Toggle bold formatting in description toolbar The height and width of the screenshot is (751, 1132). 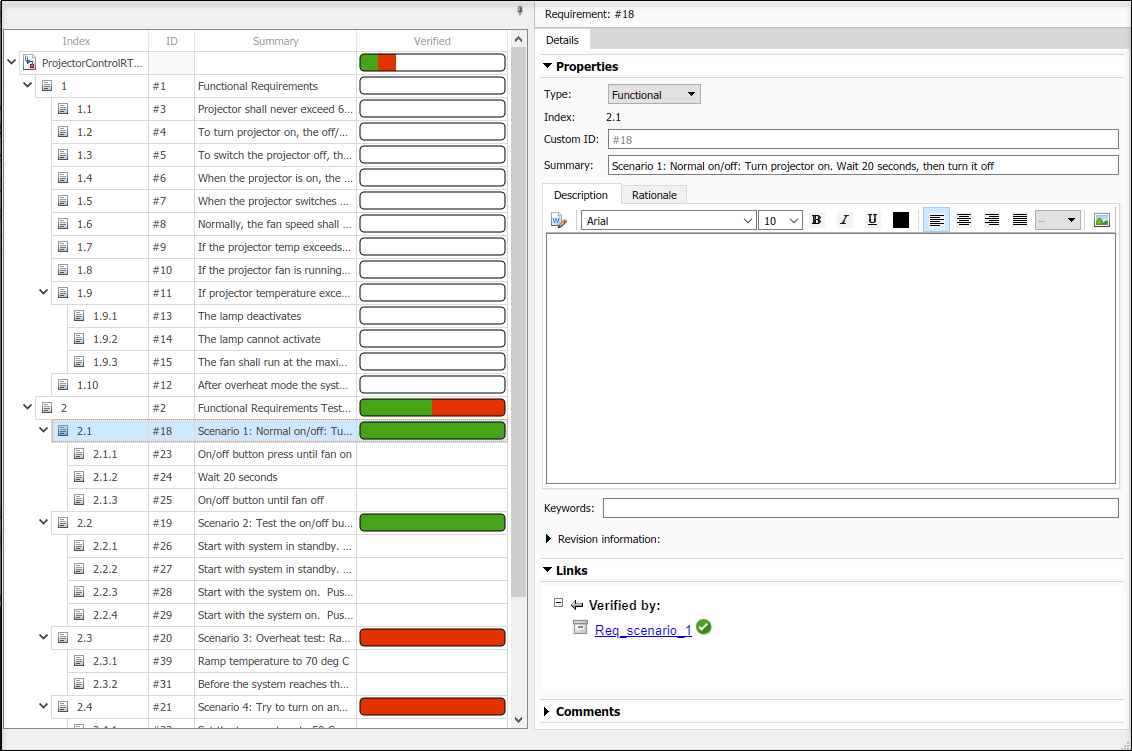tap(817, 220)
